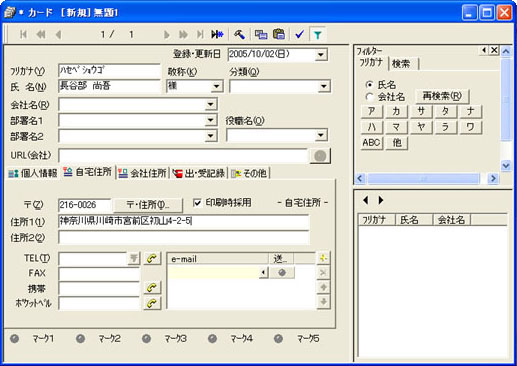Open the 登録・更新日 date dropdown
The width and height of the screenshot is (517, 366).
321,54
